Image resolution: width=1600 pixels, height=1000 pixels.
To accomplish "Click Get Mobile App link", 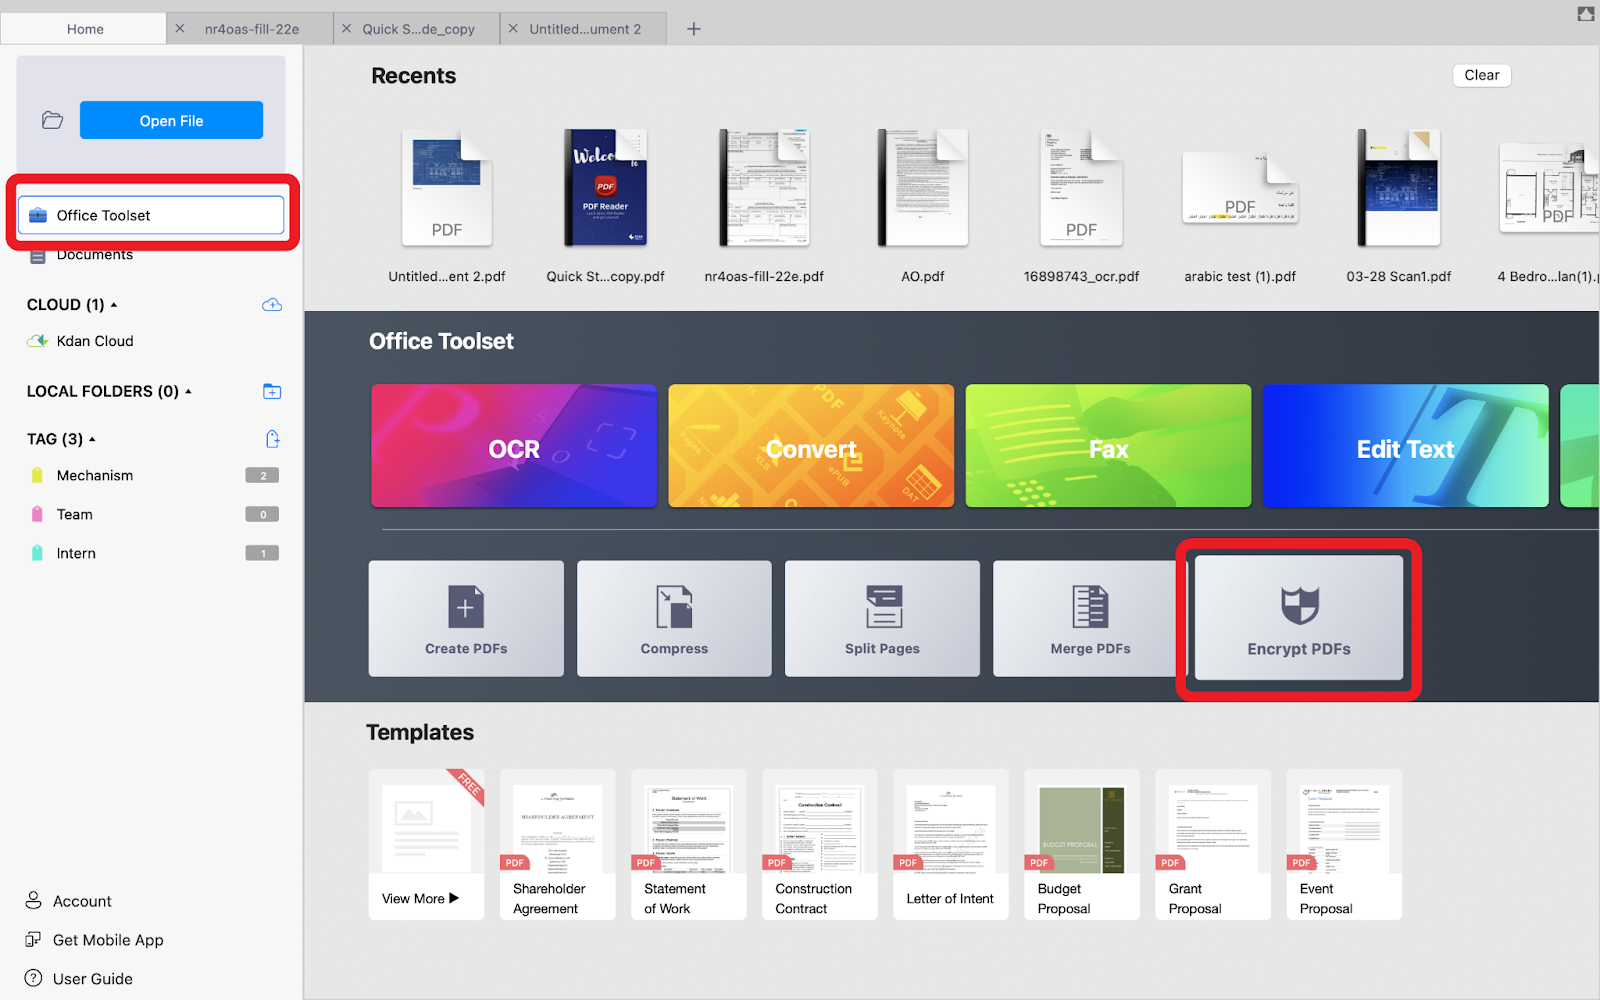I will [x=108, y=940].
